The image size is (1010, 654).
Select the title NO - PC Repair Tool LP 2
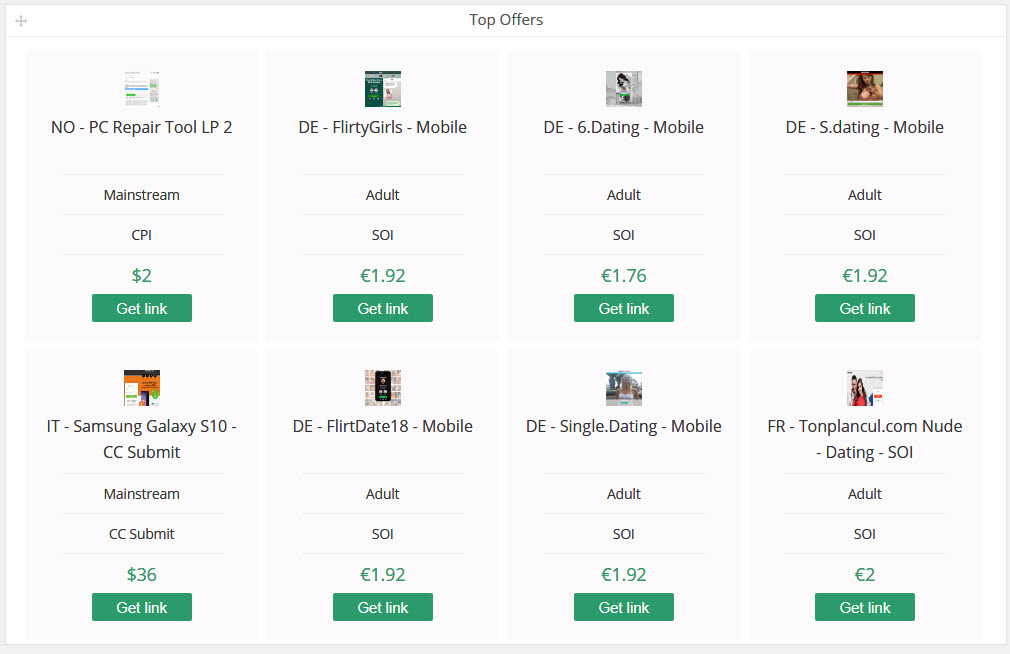pos(142,127)
